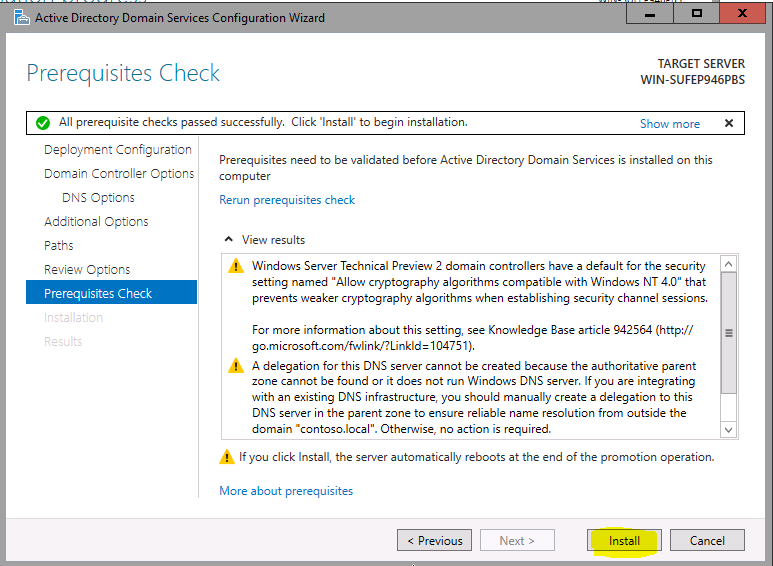Maximize the wizard window
The width and height of the screenshot is (773, 566).
tap(697, 14)
